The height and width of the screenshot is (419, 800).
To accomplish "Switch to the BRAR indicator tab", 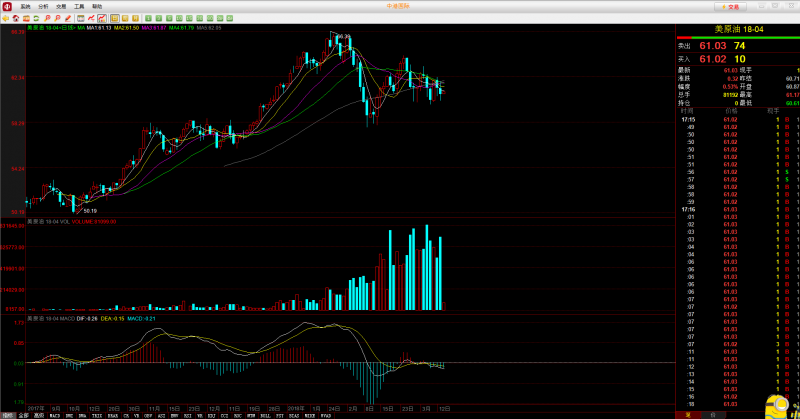I will (x=113, y=415).
